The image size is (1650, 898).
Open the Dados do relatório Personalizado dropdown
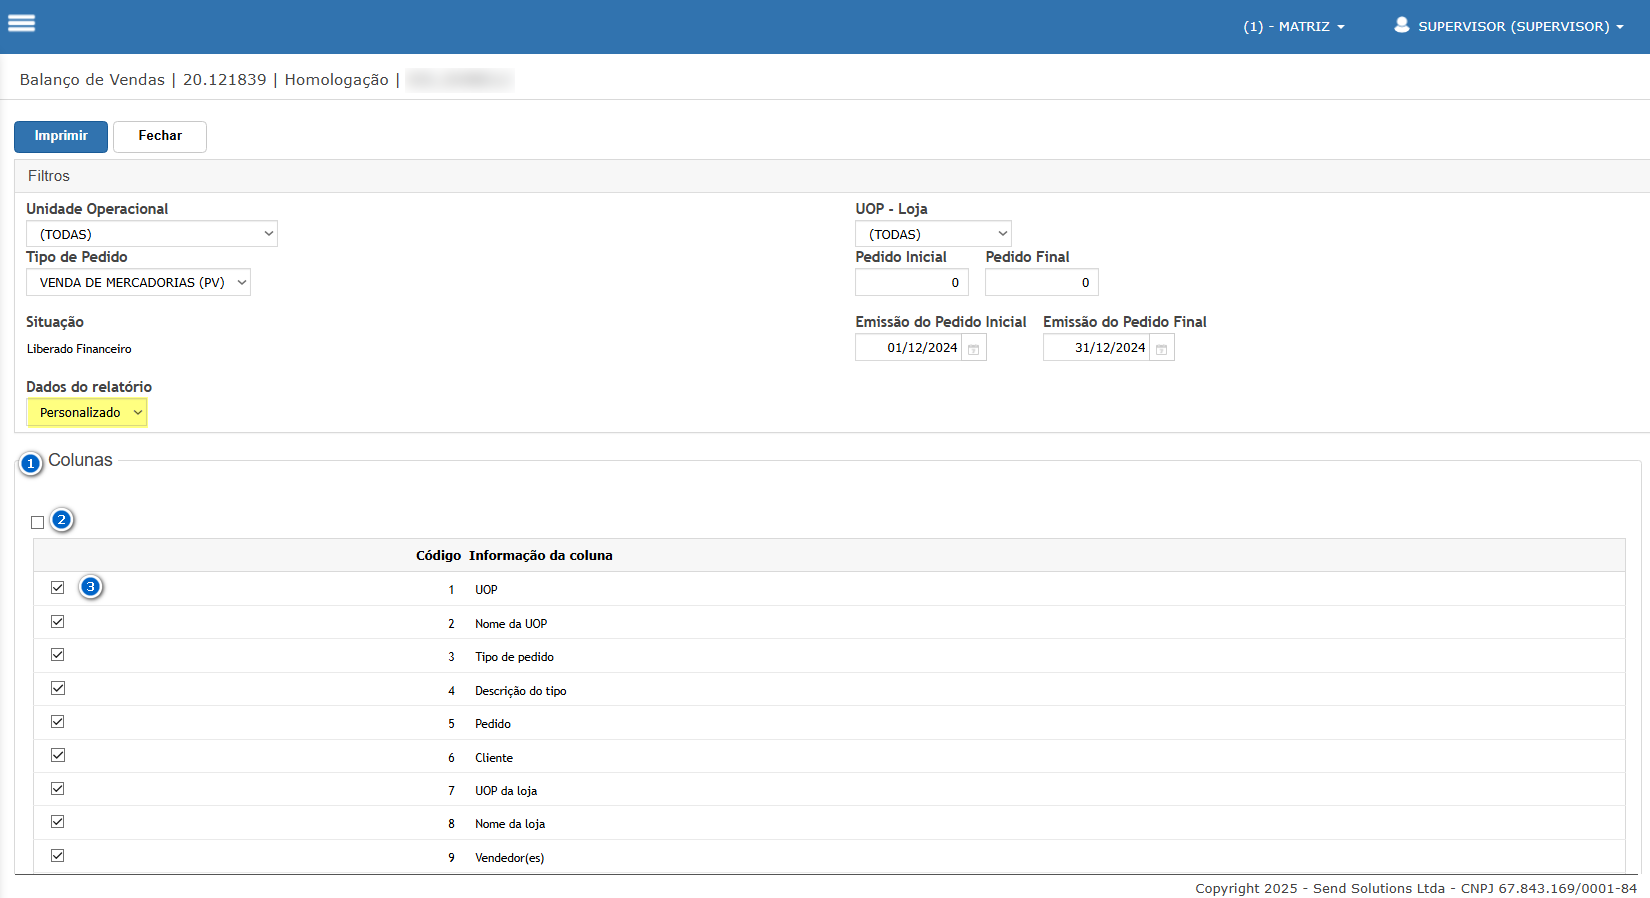(x=87, y=413)
